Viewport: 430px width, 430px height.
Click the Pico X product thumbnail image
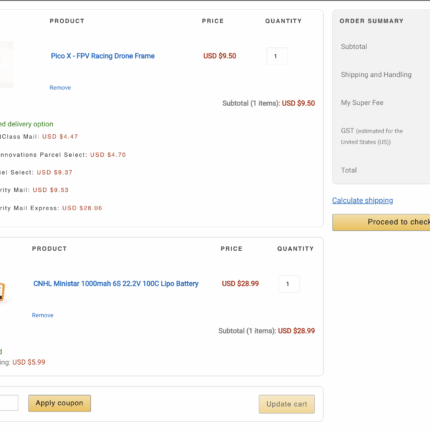(6, 64)
